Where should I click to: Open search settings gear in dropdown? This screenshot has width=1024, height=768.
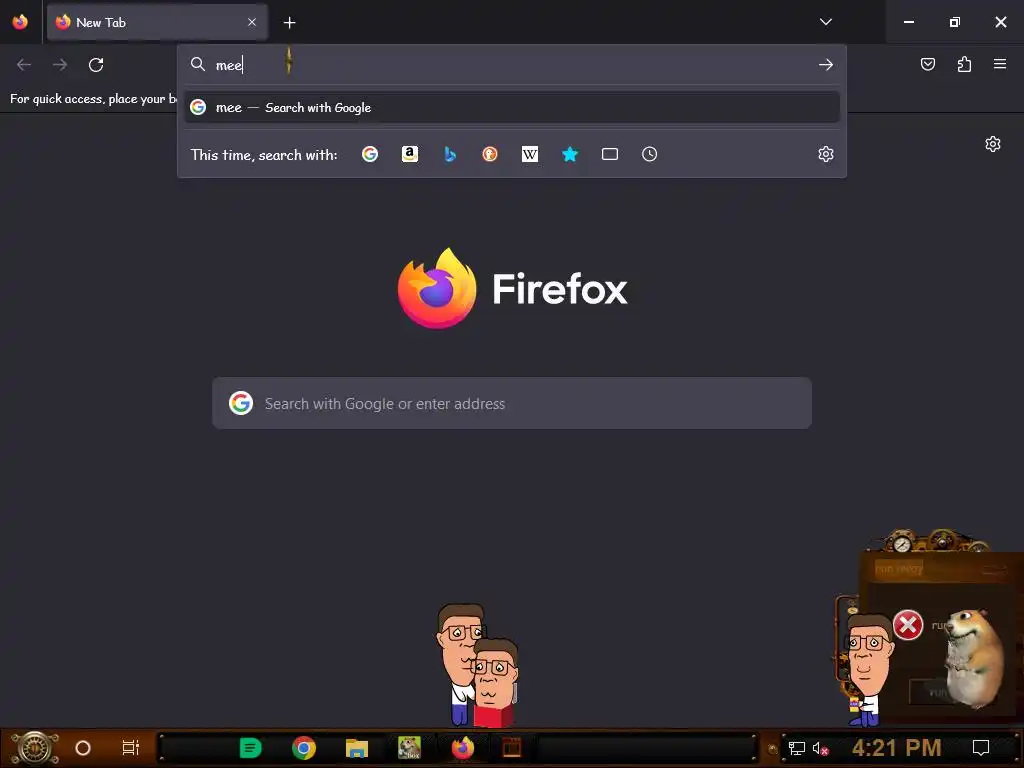click(825, 154)
